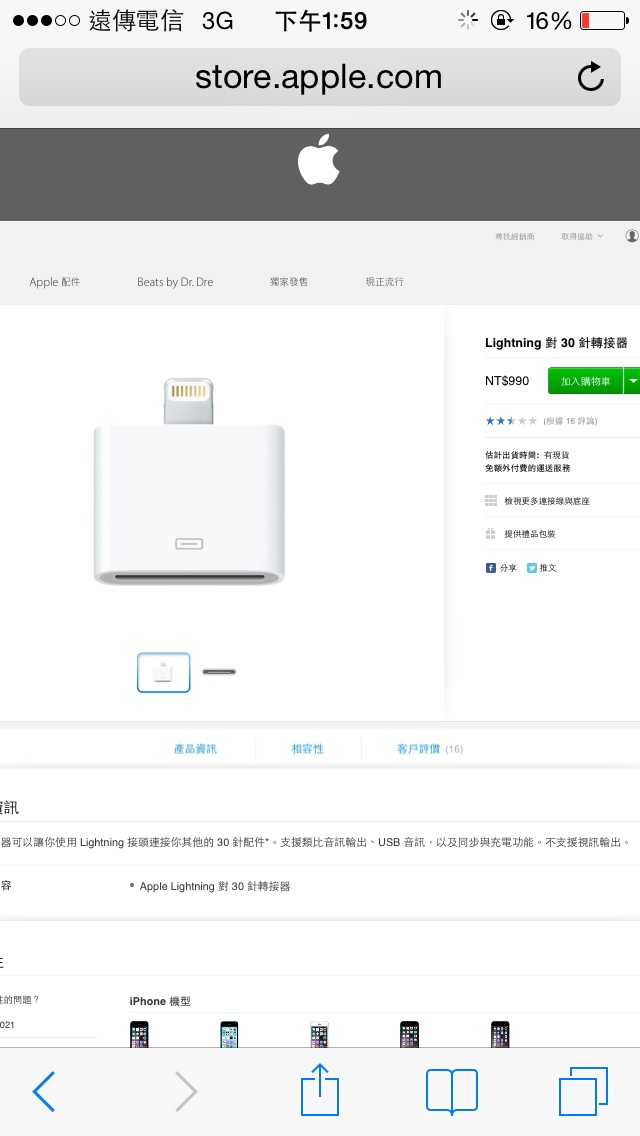
Task: Open the Apple logo home link
Action: coord(318,159)
